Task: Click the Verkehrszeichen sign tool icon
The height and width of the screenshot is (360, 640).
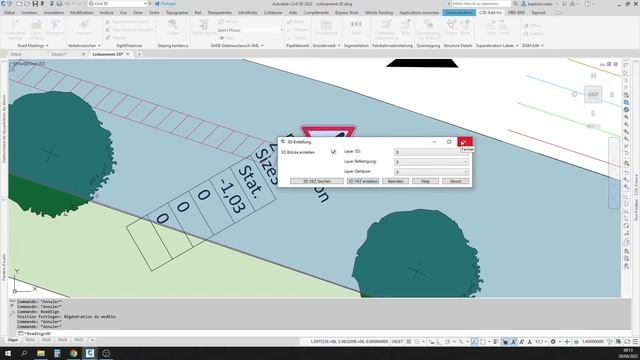Action: click(84, 25)
